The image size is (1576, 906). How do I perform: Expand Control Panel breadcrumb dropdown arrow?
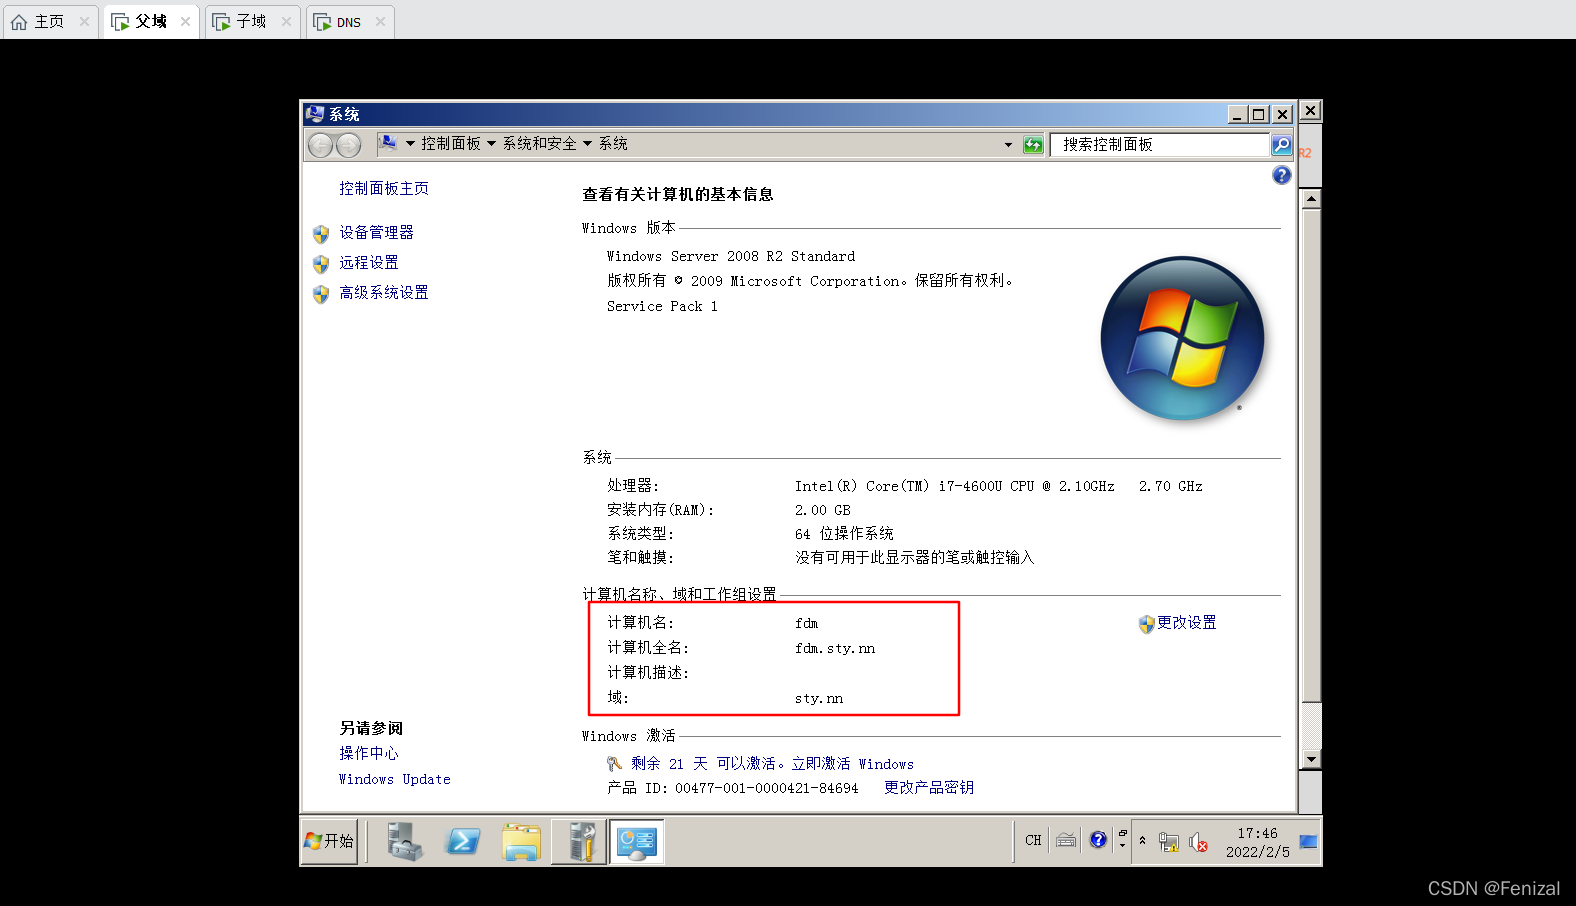click(x=491, y=144)
